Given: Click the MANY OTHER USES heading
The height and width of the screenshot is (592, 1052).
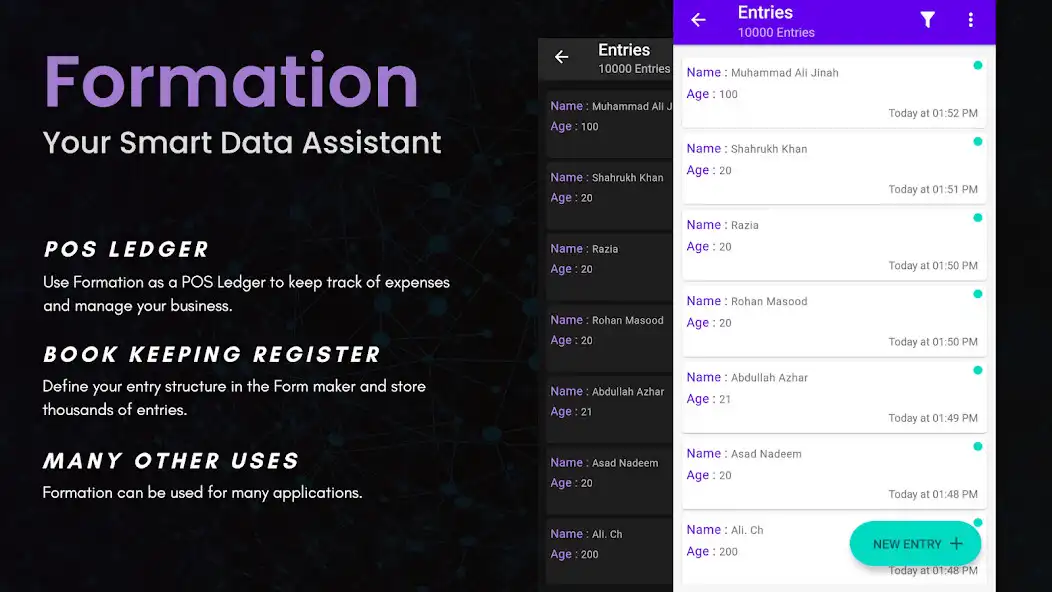Looking at the screenshot, I should (171, 460).
